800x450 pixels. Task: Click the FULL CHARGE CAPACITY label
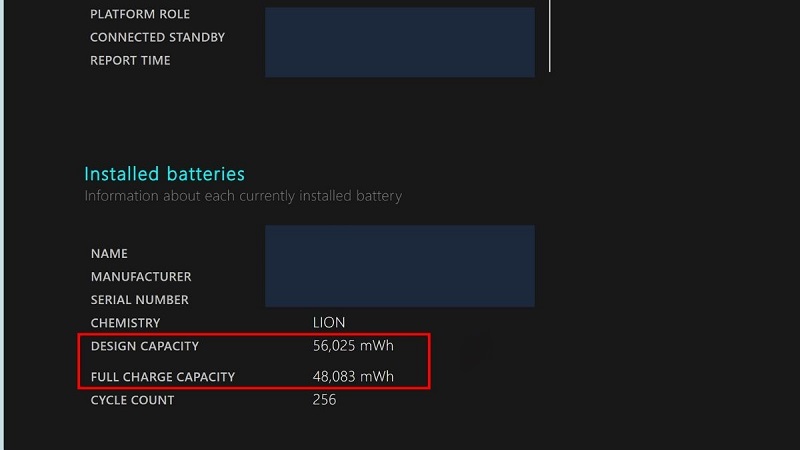[x=162, y=377]
